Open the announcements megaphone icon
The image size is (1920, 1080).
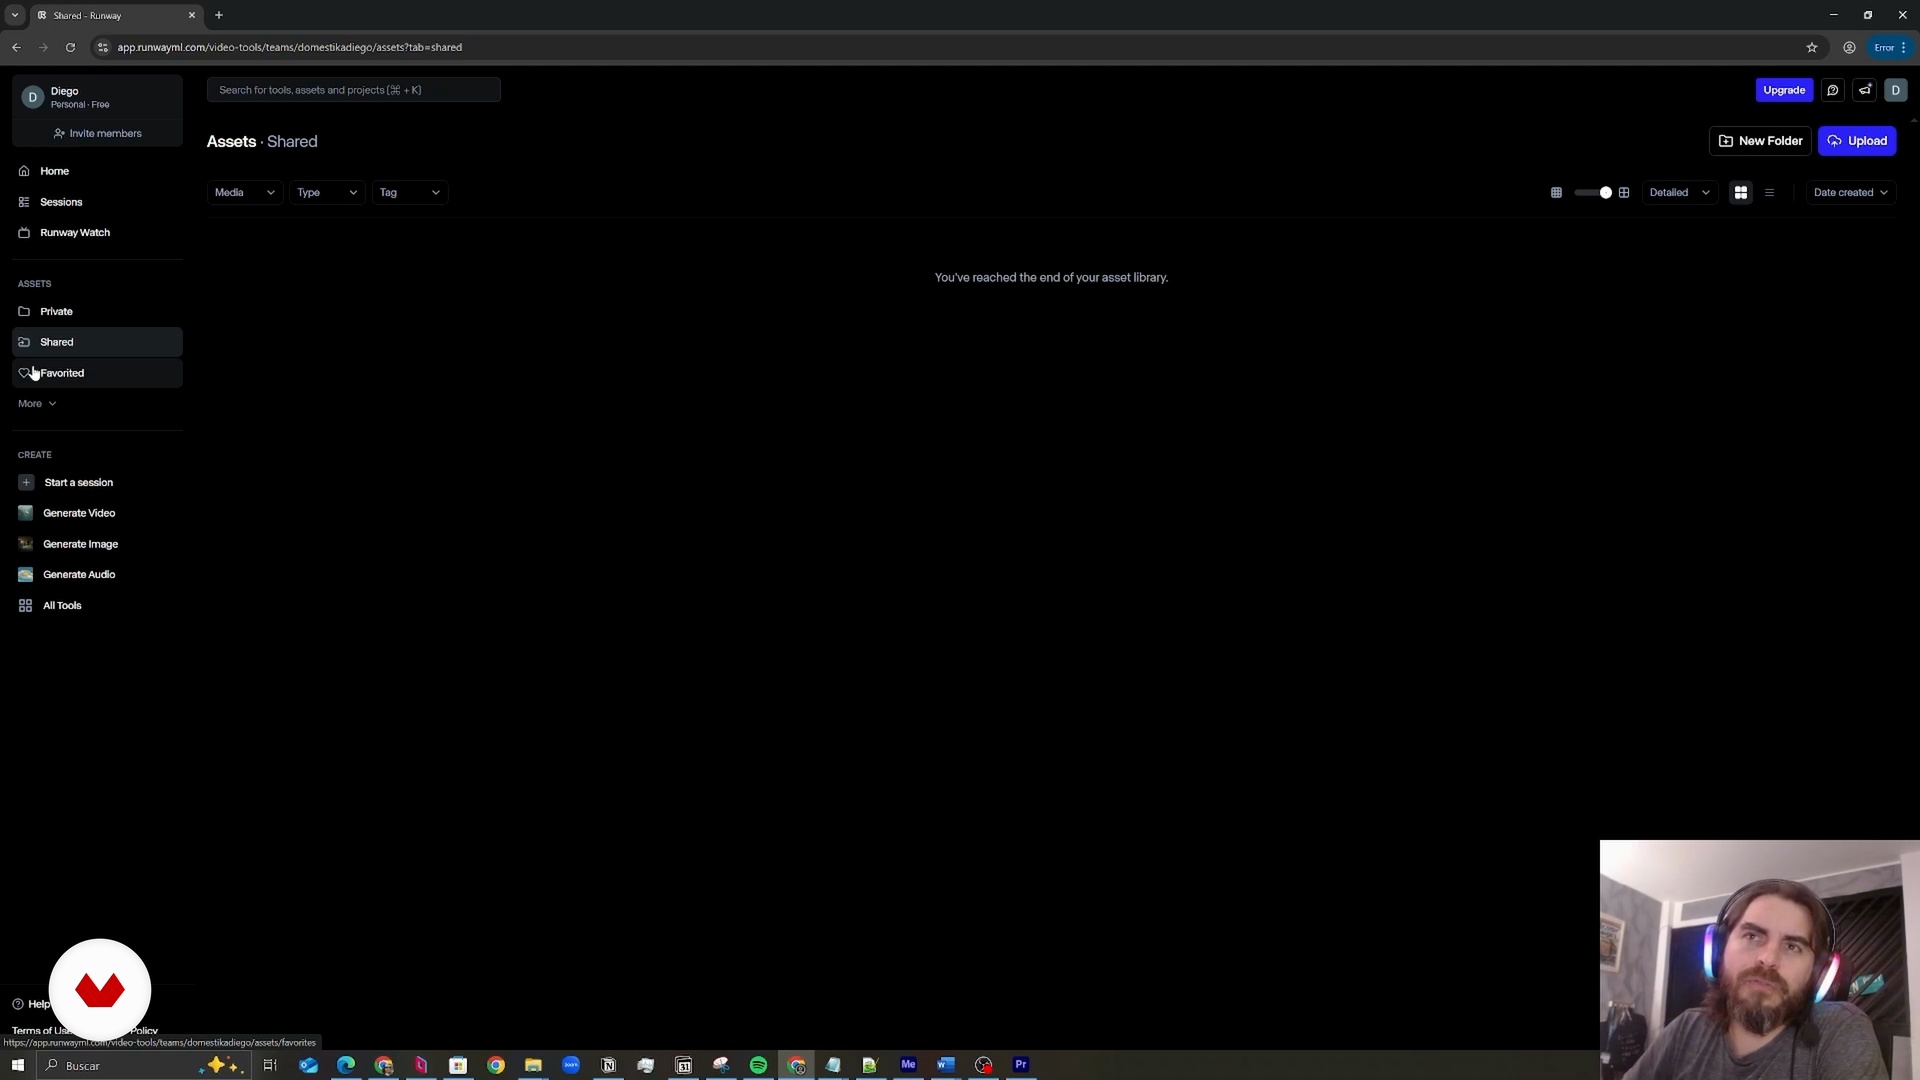pos(1865,90)
